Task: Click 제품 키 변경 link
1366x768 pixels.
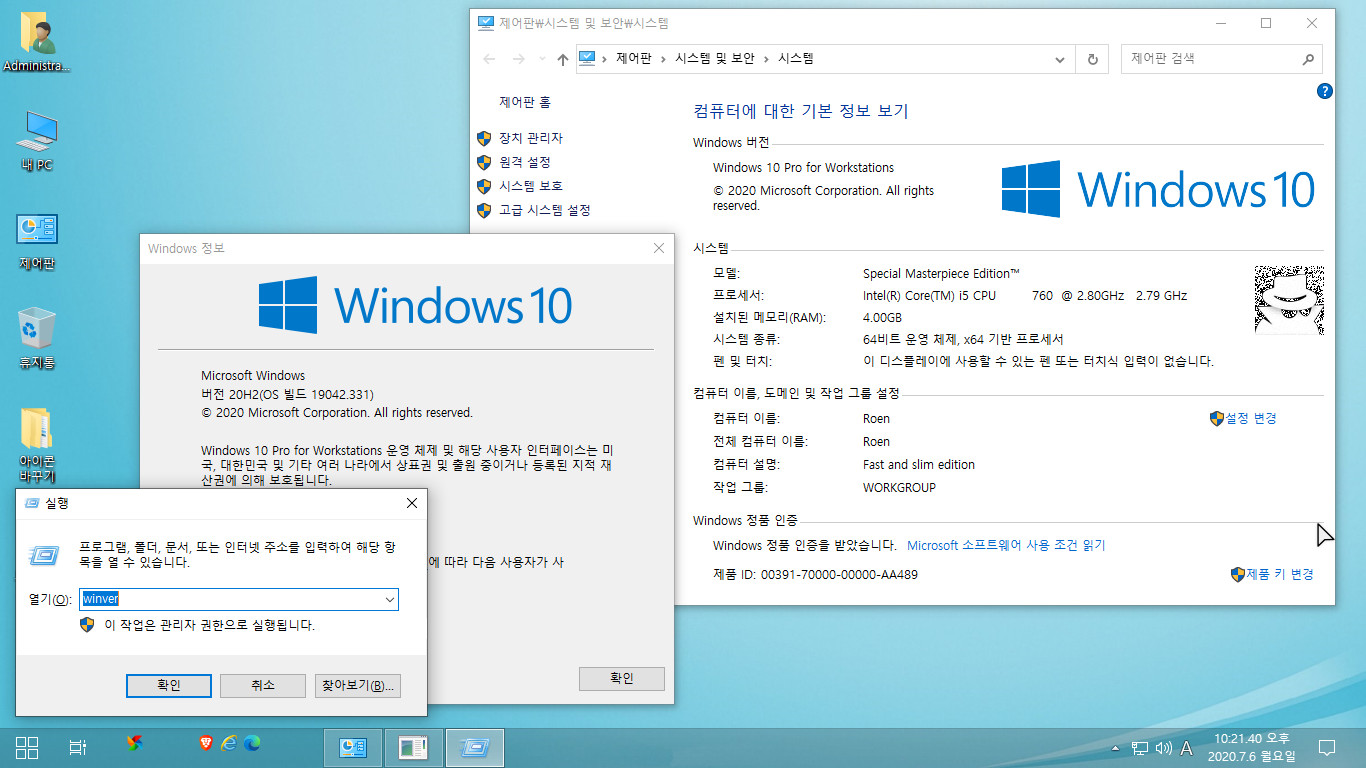Action: pos(1279,574)
